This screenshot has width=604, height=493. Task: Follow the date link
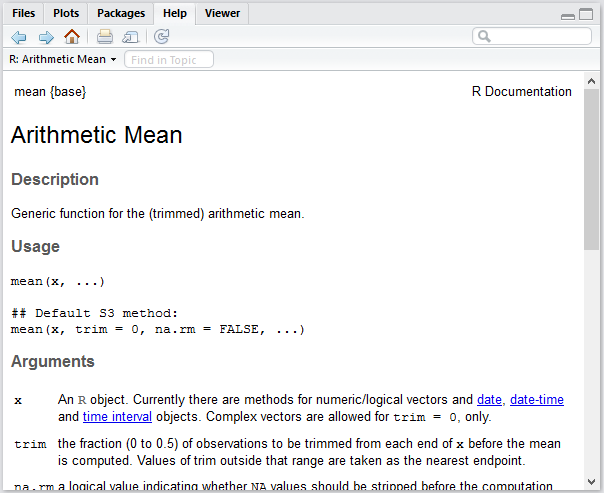pos(489,400)
